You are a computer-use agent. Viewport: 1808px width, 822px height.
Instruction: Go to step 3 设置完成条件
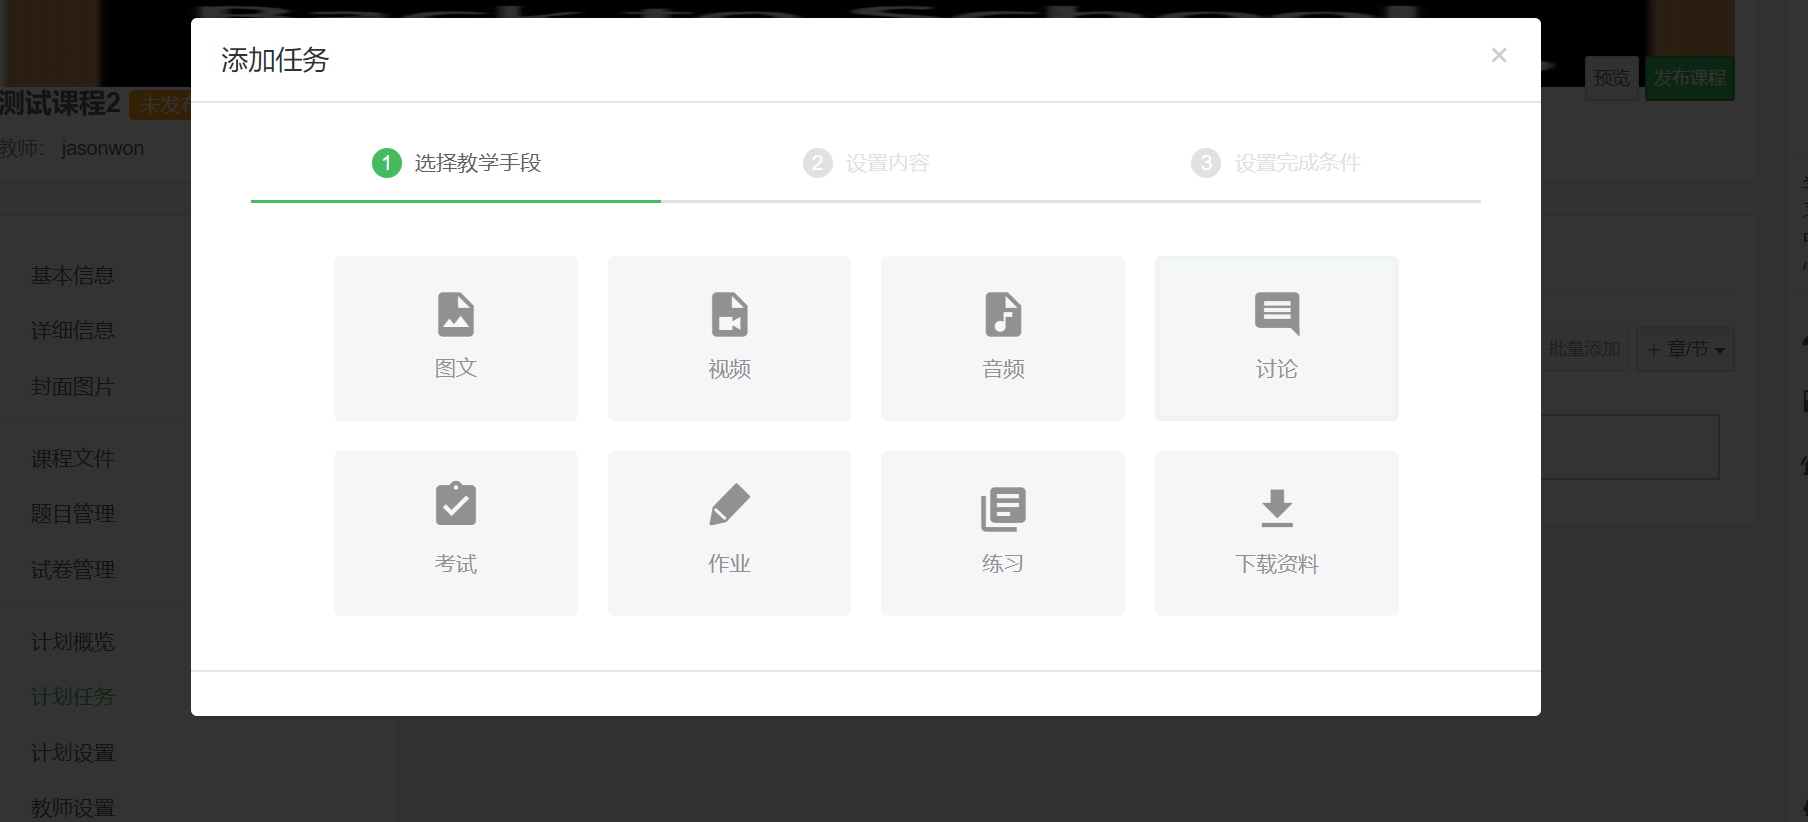pos(1276,163)
